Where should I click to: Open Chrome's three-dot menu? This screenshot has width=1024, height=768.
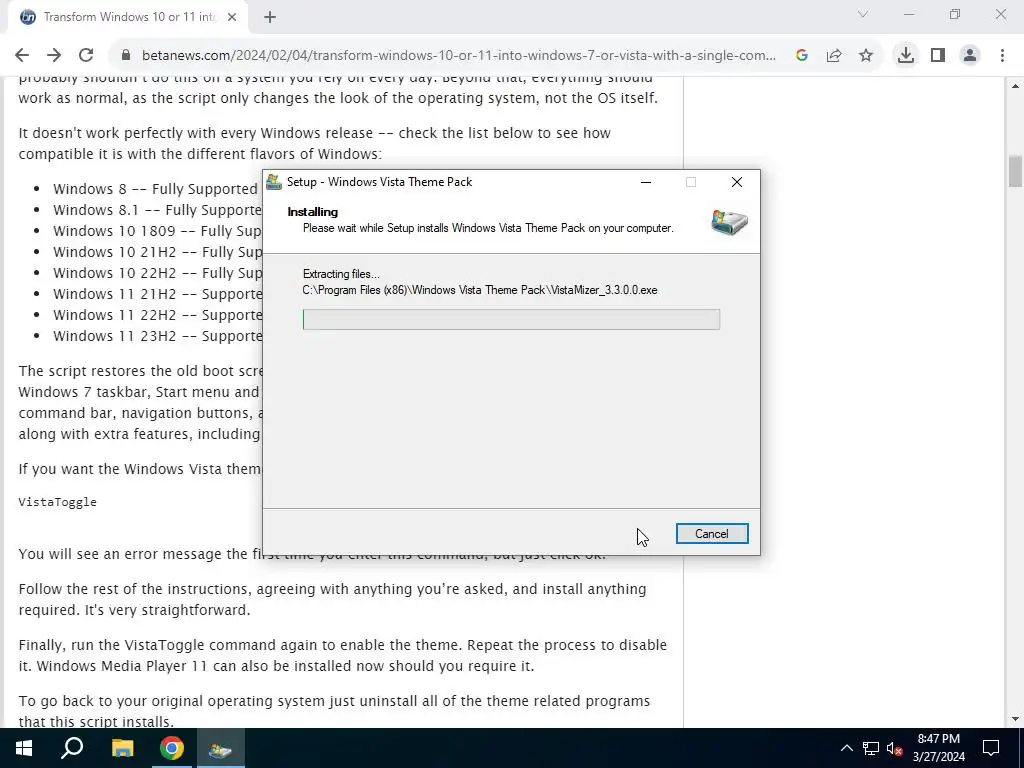click(1002, 56)
